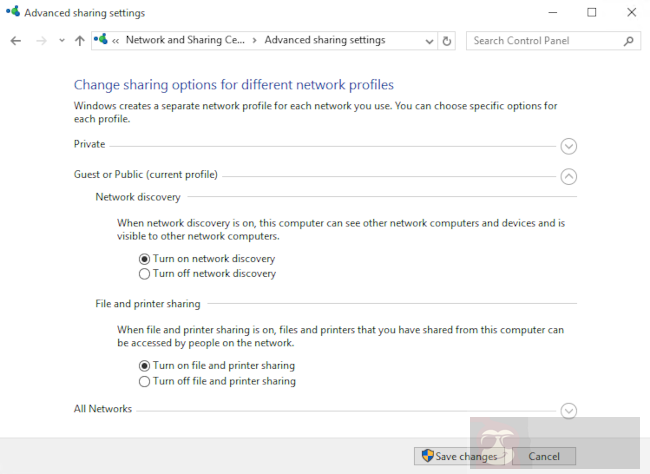This screenshot has height=474, width=650.
Task: Go to Network and Sharing Center breadcrumb
Action: coord(186,41)
